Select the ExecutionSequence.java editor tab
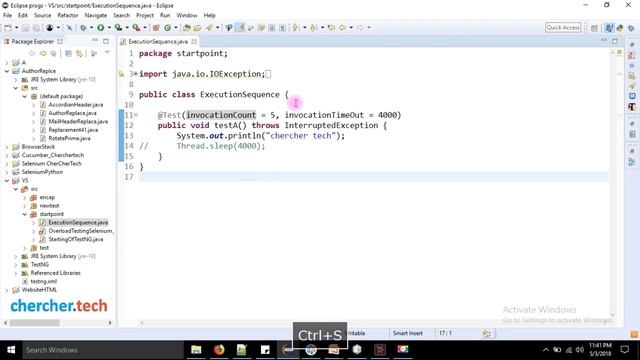This screenshot has height=360, width=640. point(158,41)
